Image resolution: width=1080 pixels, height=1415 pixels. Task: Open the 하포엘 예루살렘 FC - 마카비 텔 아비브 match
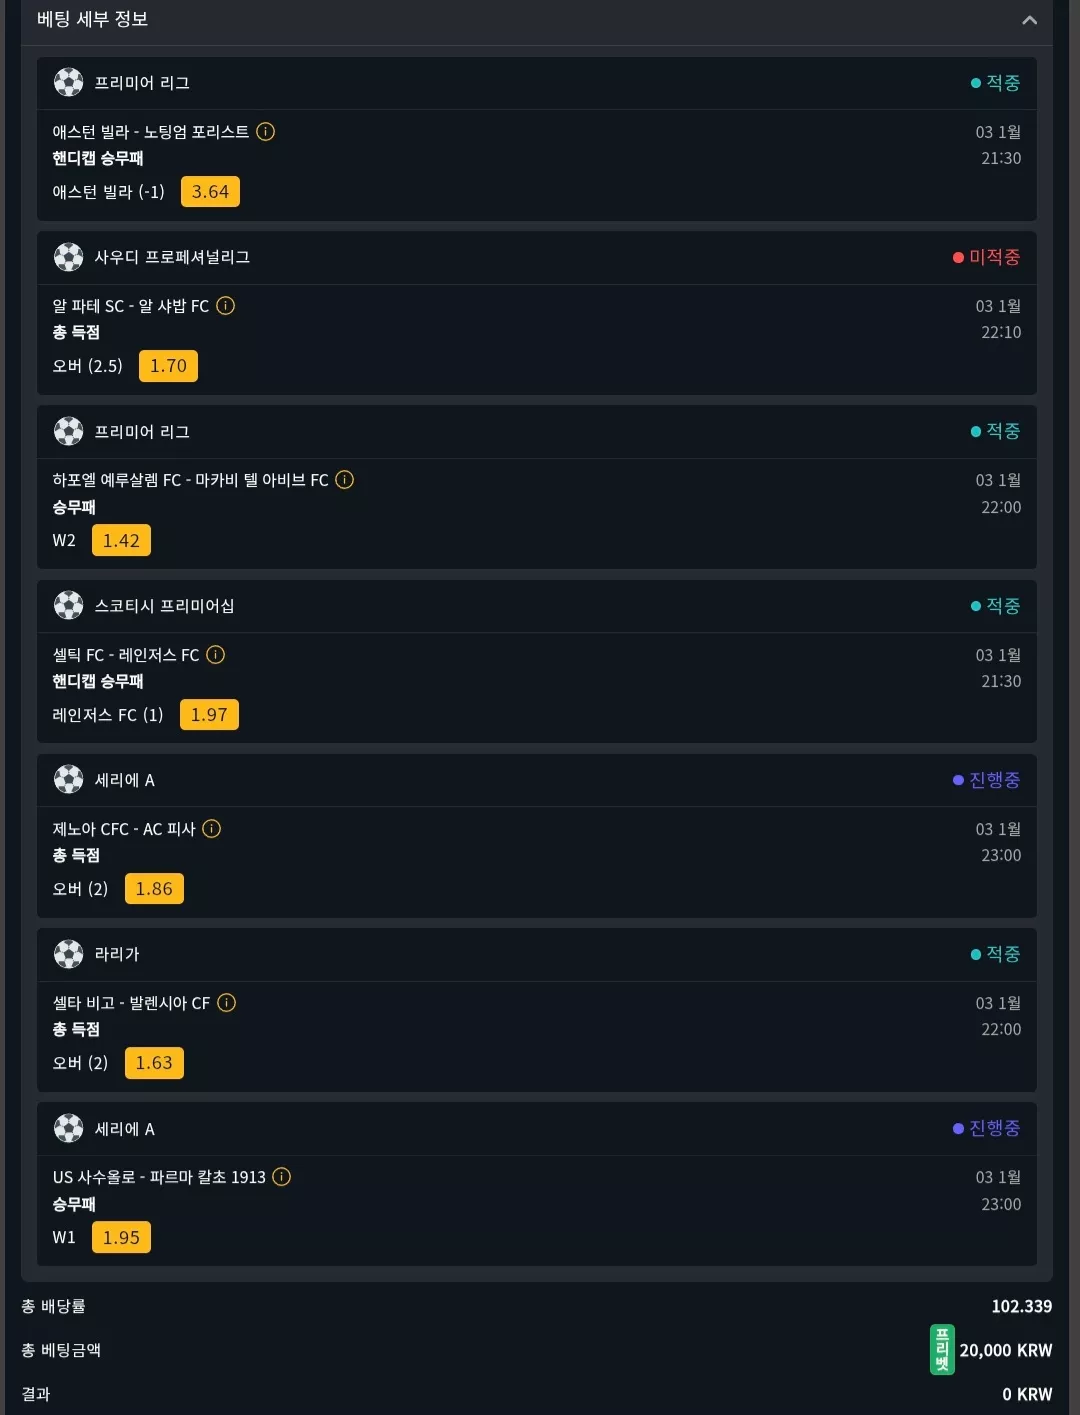click(x=190, y=480)
